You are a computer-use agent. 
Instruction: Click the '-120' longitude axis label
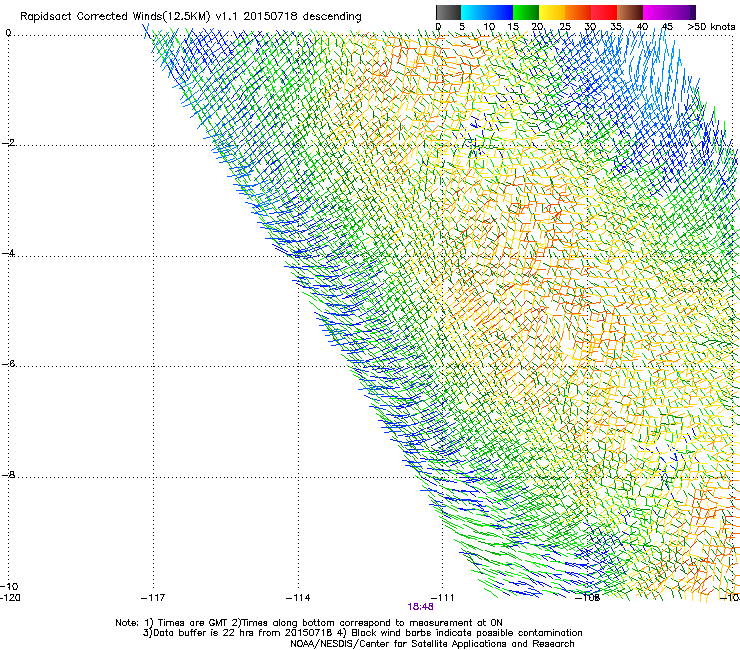(10, 598)
